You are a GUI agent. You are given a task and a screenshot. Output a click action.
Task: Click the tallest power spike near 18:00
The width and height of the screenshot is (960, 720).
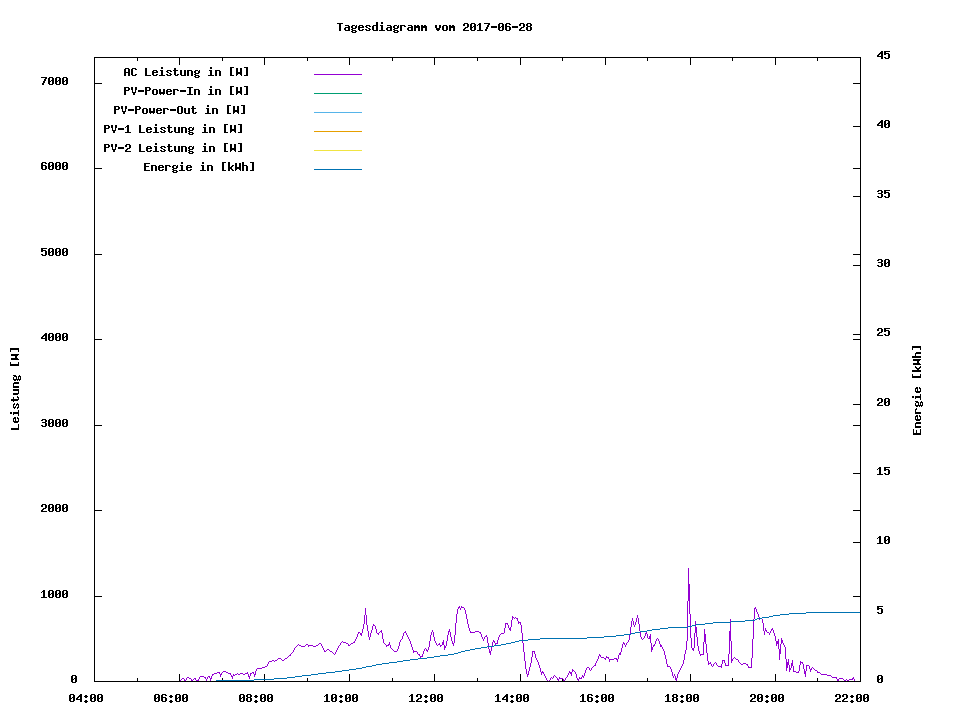coord(688,572)
